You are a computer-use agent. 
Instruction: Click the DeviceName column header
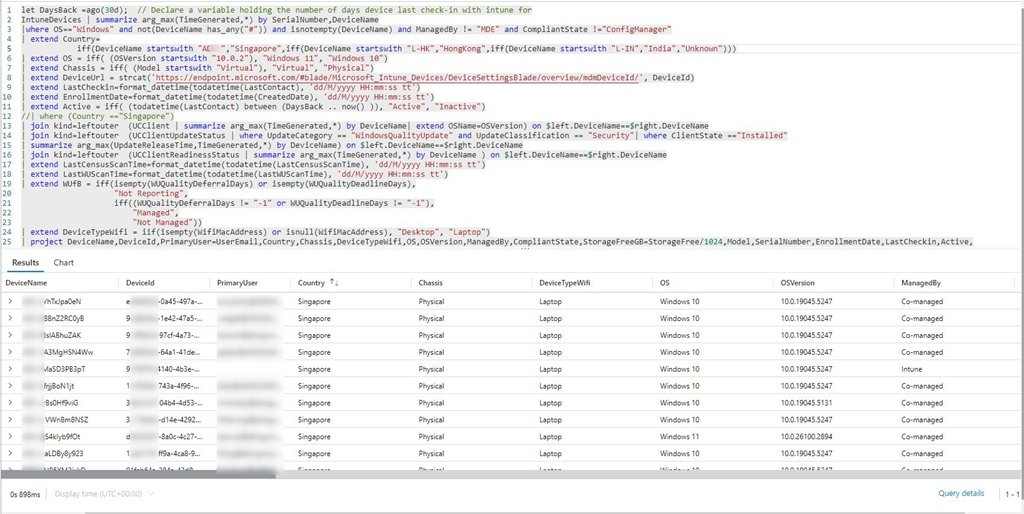click(x=26, y=283)
